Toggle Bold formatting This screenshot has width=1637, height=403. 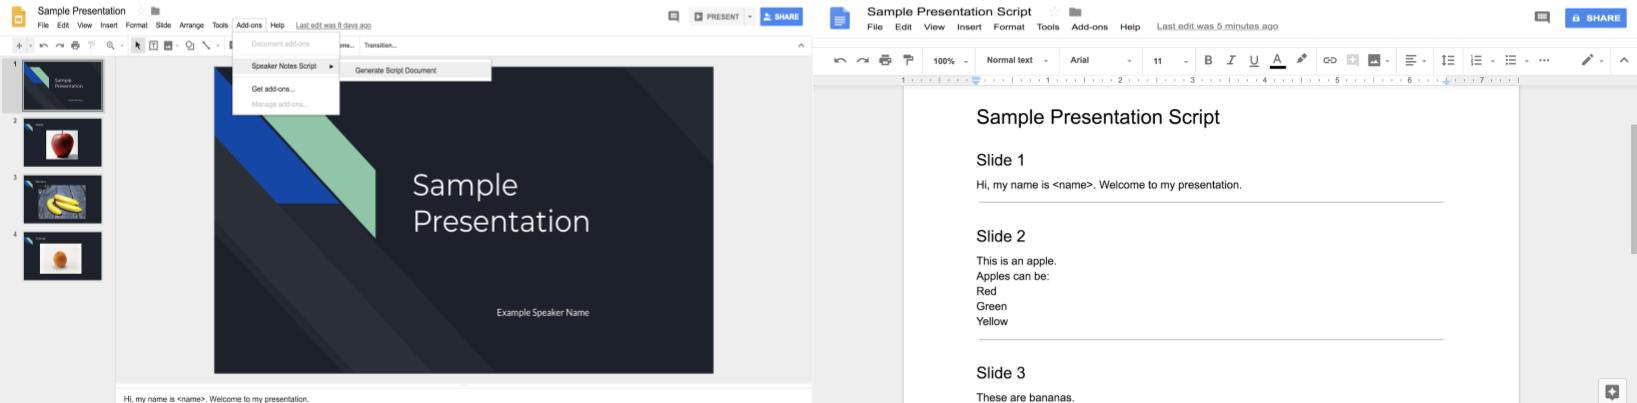pos(1208,60)
